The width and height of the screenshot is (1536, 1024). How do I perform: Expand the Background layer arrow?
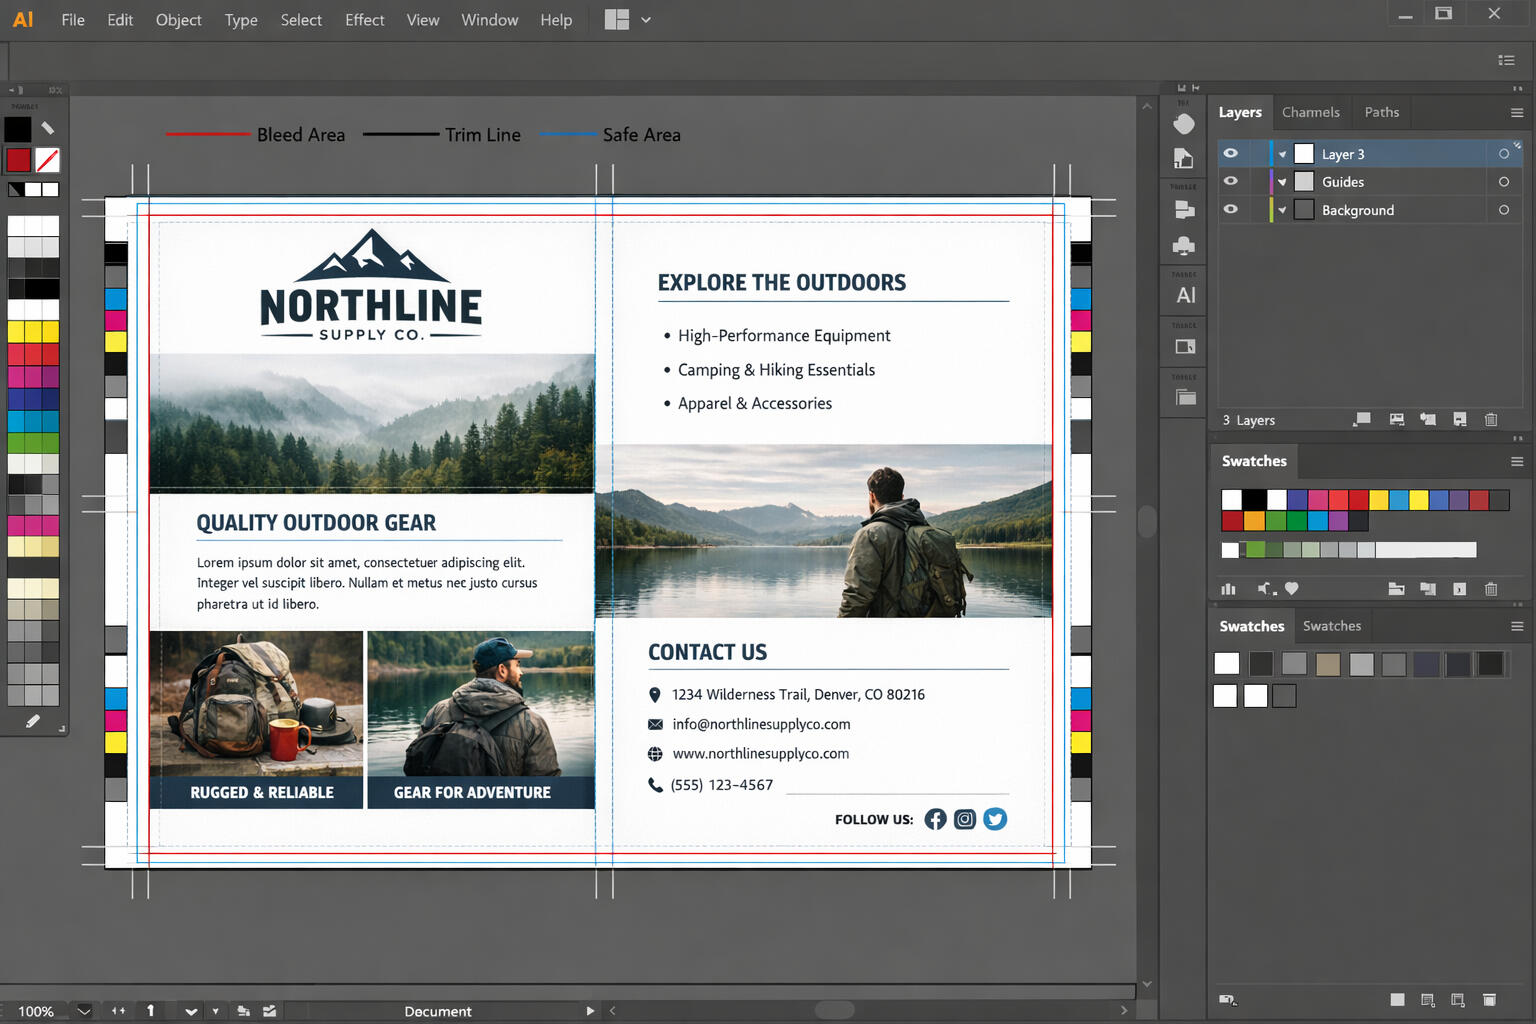(1282, 210)
